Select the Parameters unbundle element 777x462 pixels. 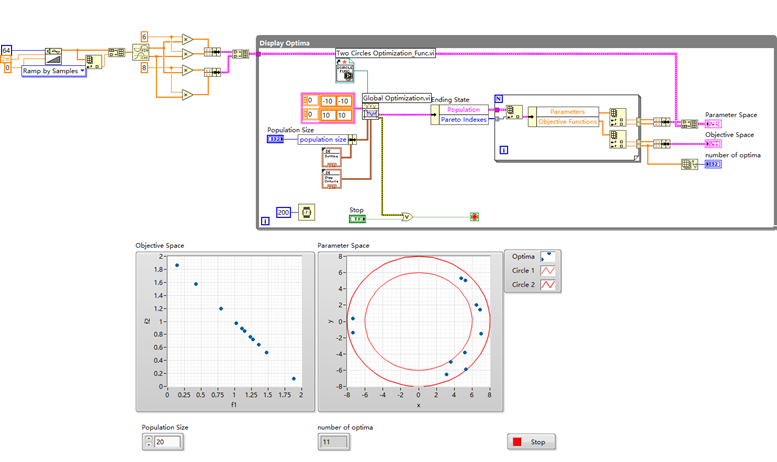[567, 112]
